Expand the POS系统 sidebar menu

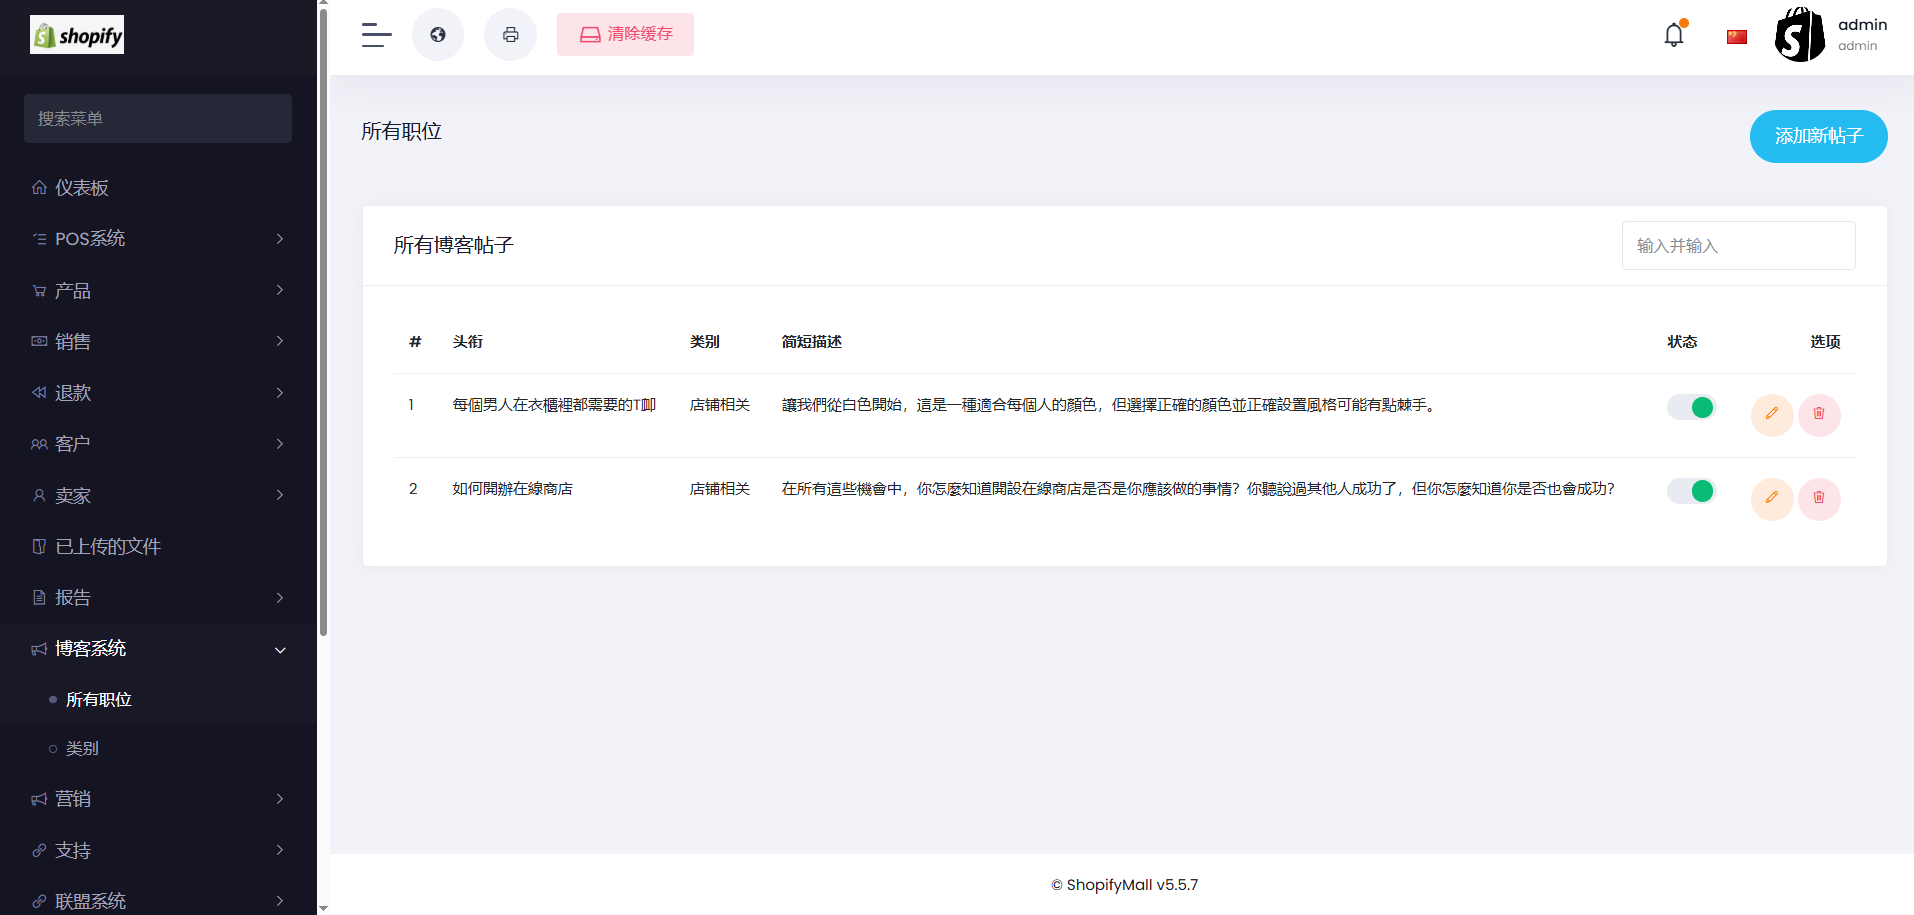(x=158, y=239)
